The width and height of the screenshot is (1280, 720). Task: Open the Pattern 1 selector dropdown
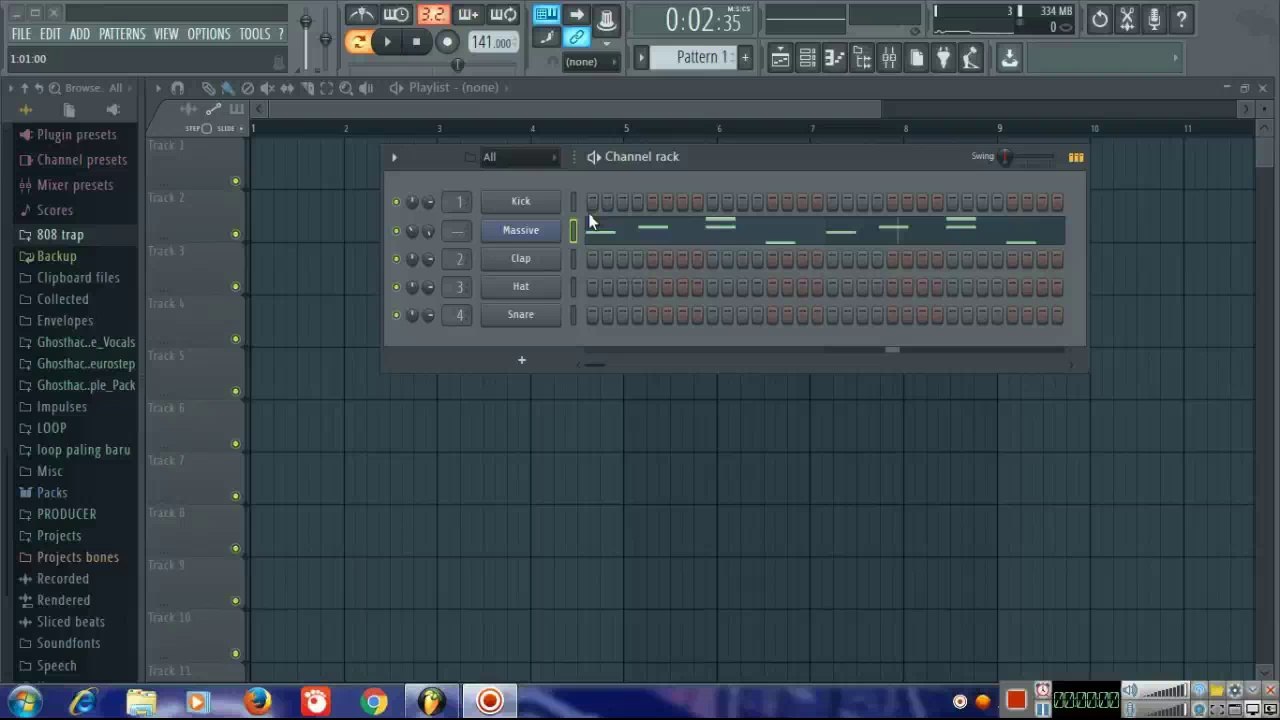(703, 57)
